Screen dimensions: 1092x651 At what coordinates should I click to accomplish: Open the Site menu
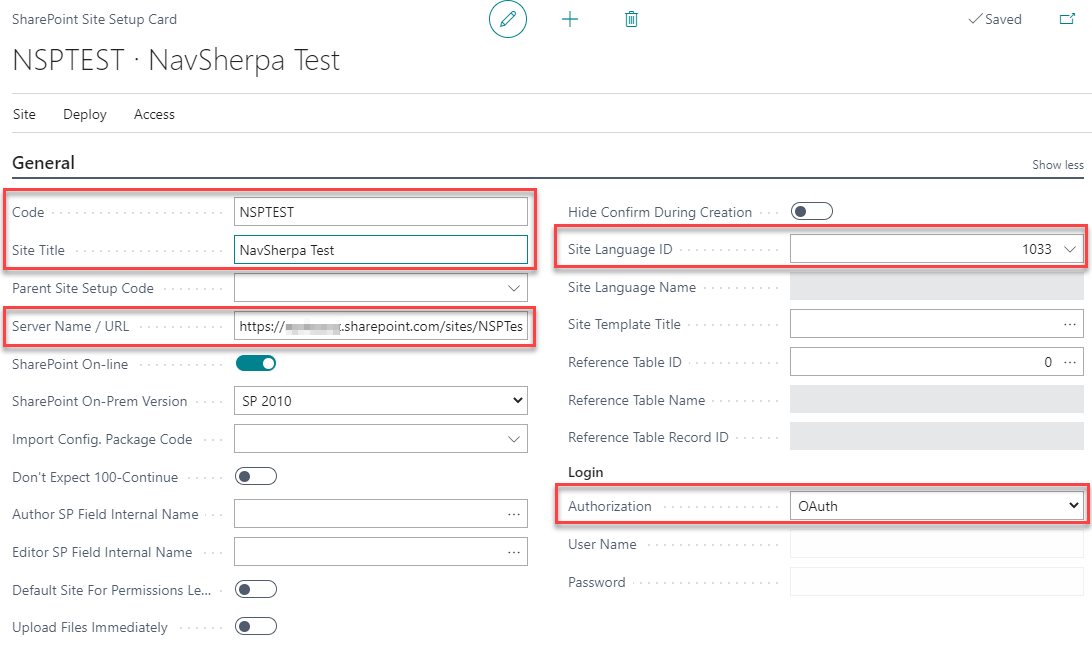(x=24, y=114)
